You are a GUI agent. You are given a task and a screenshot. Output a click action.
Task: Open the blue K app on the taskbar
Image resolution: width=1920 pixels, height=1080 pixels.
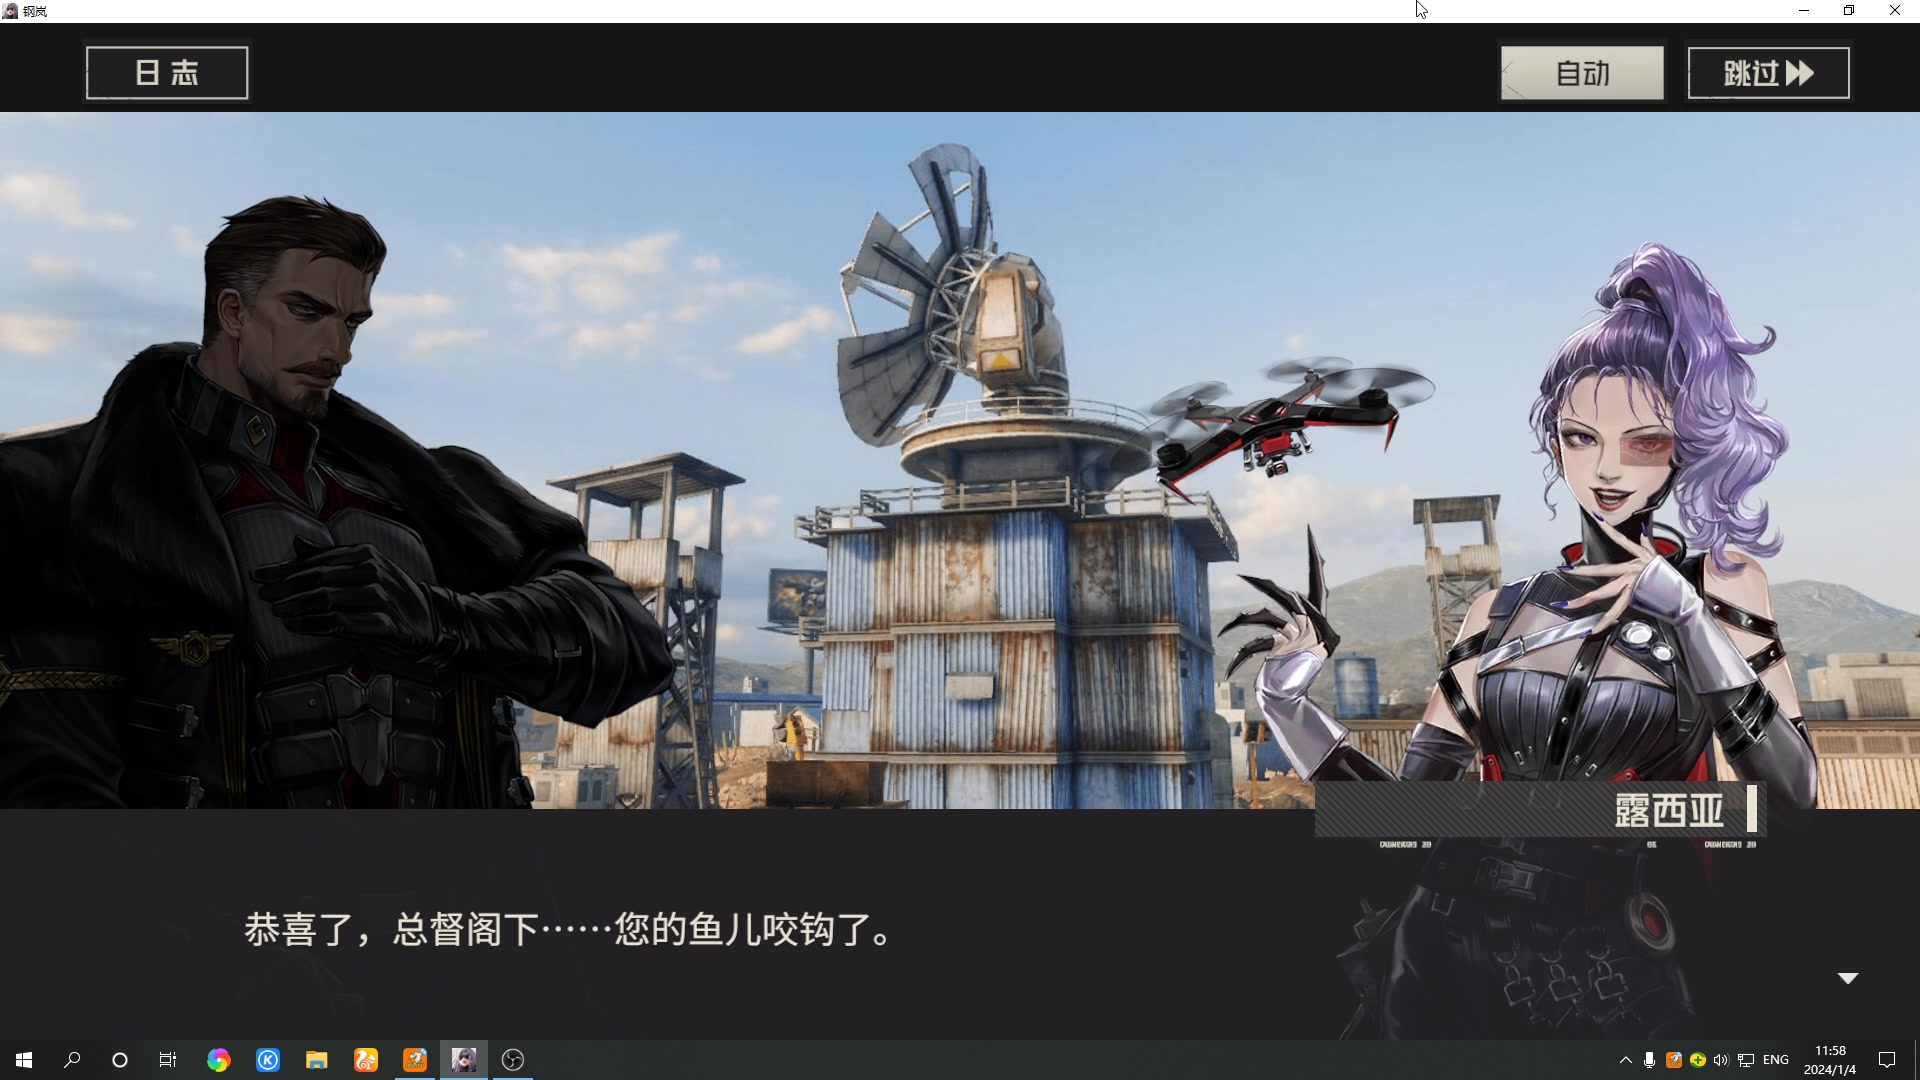coord(267,1059)
